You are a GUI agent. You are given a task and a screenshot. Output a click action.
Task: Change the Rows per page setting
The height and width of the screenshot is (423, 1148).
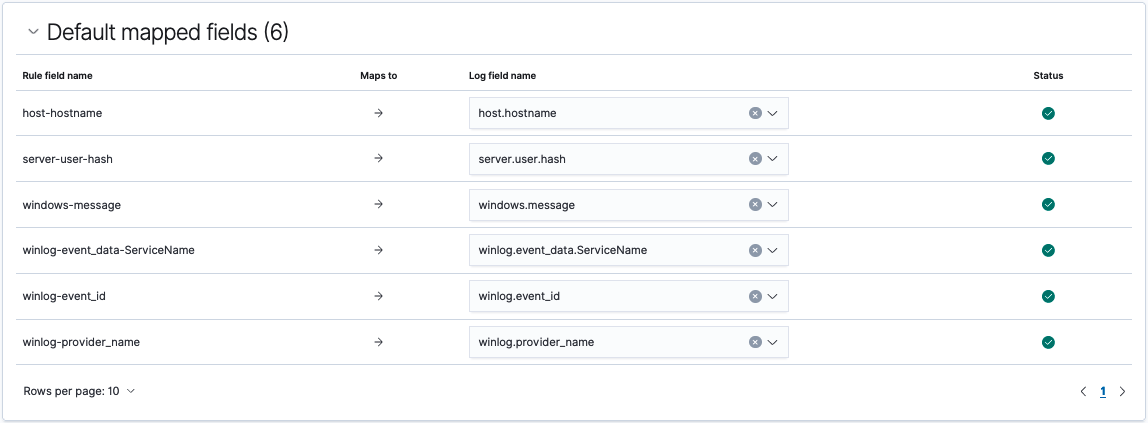point(79,391)
